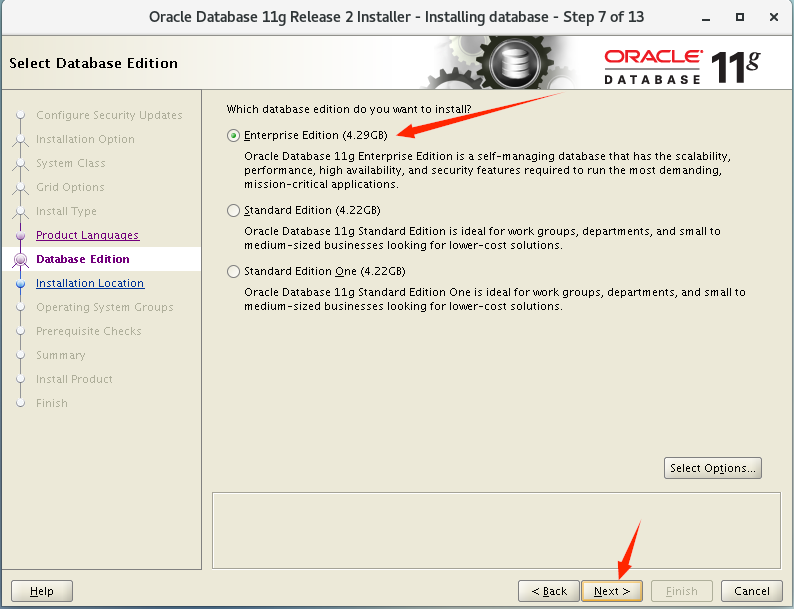This screenshot has width=794, height=609.
Task: Pick the Standard Edition One radio button
Action: coord(233,271)
